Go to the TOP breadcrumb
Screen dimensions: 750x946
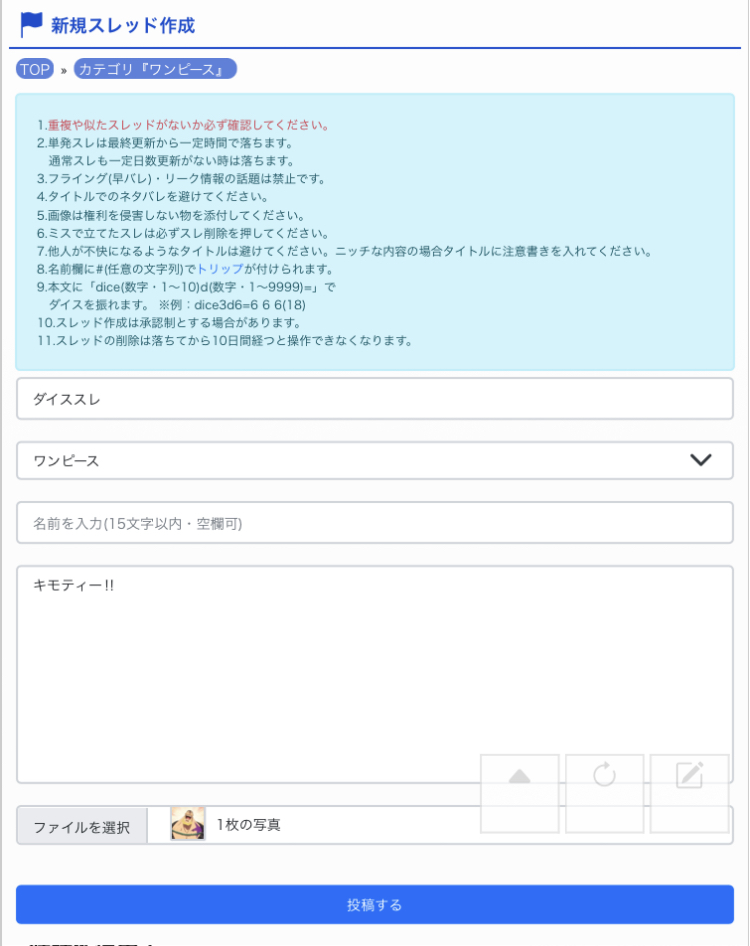35,69
